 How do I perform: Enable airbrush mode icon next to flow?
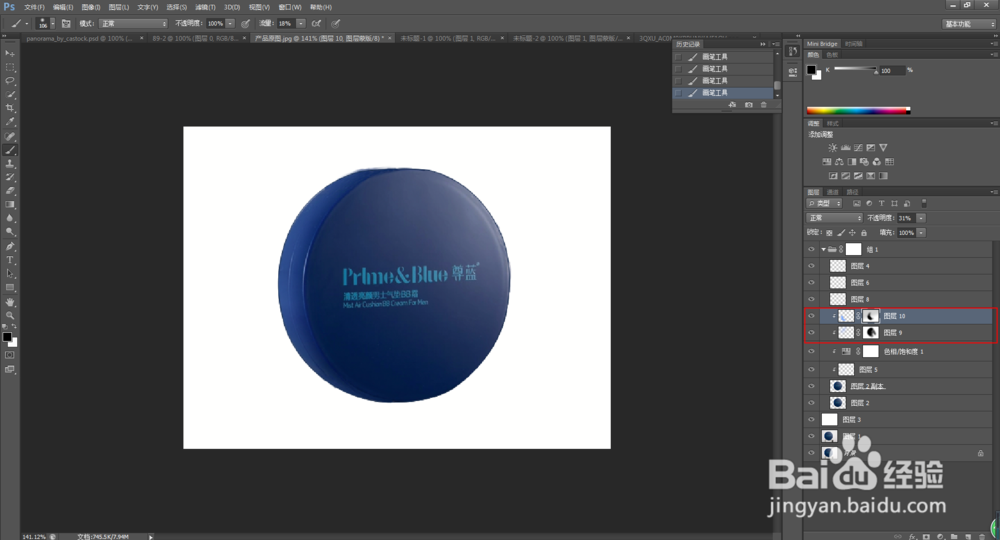point(316,24)
